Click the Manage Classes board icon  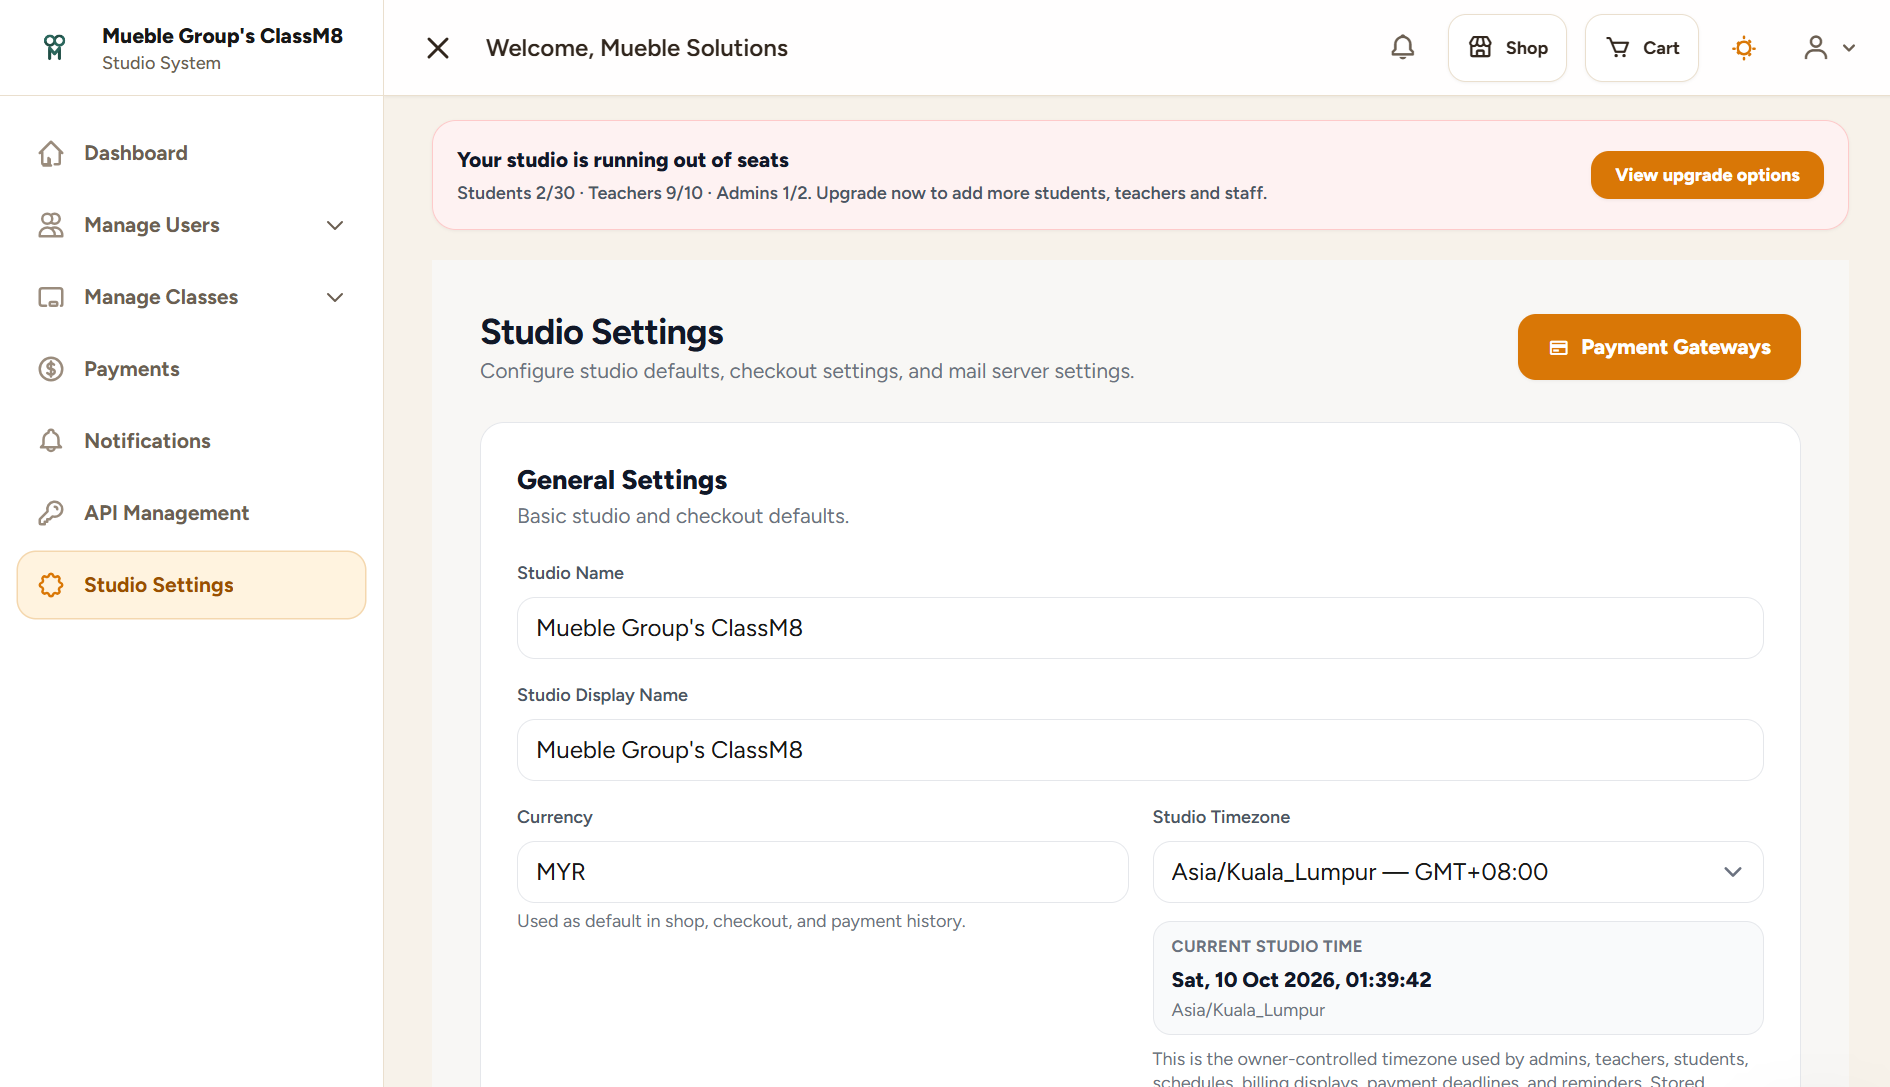pyautogui.click(x=51, y=297)
